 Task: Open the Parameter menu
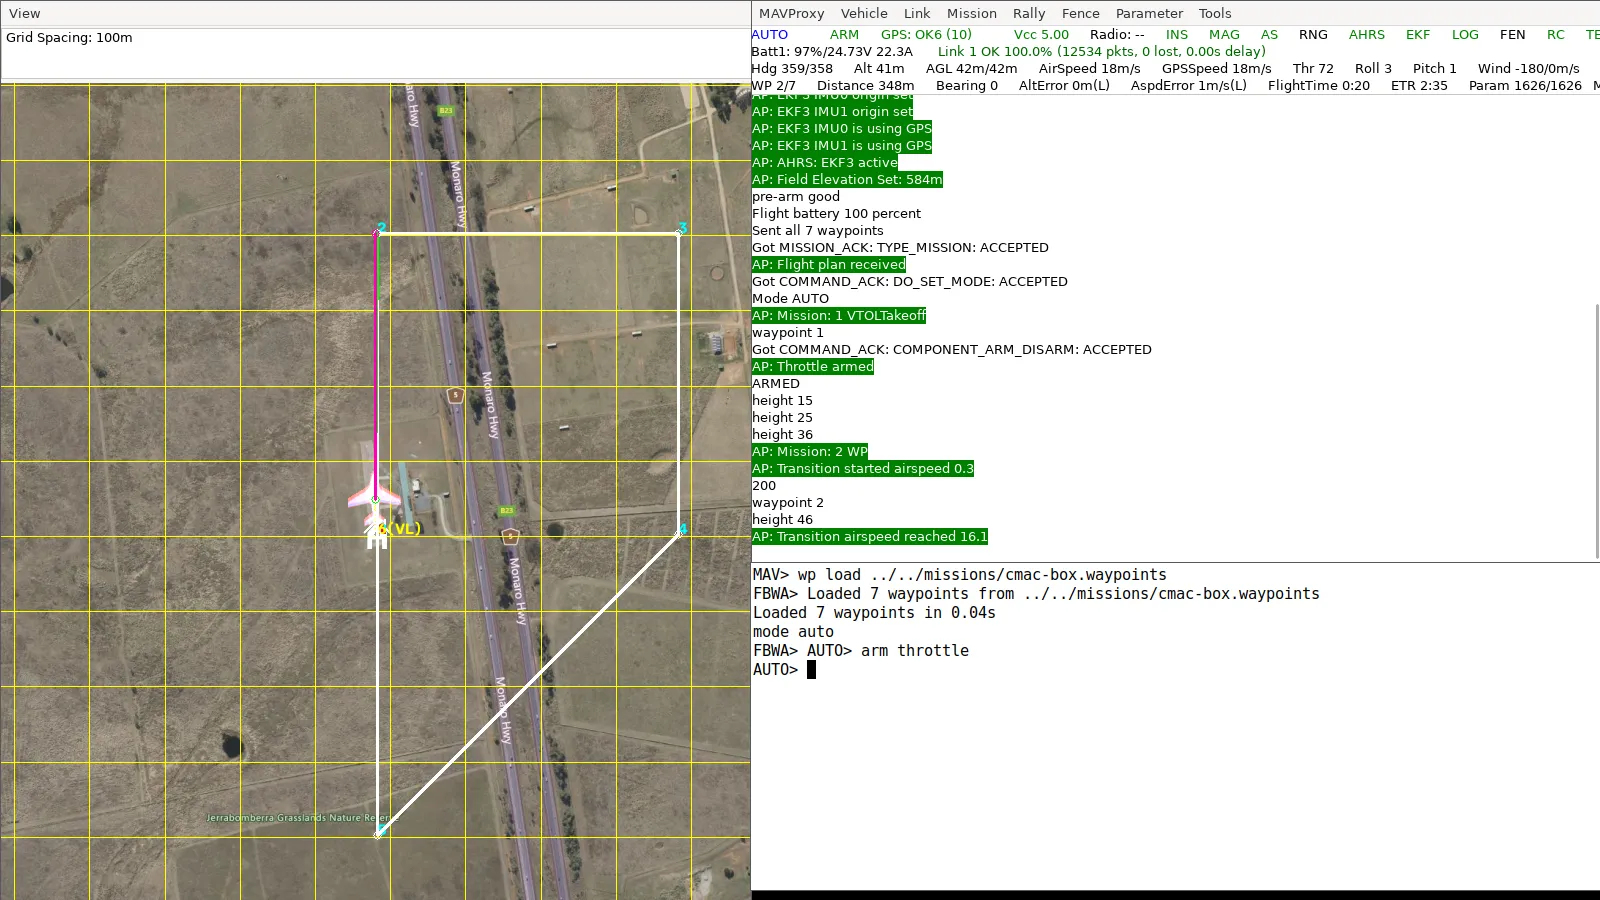(1149, 13)
